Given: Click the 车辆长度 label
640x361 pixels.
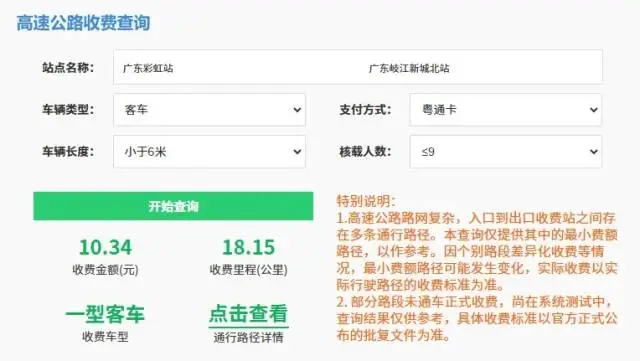Looking at the screenshot, I should point(68,152).
